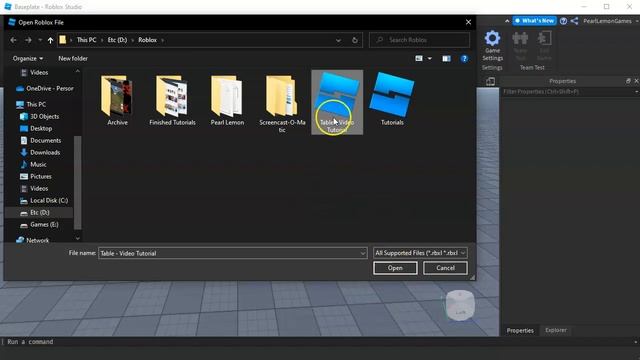Go forward with the dialog's forward arrow

(x=28, y=40)
